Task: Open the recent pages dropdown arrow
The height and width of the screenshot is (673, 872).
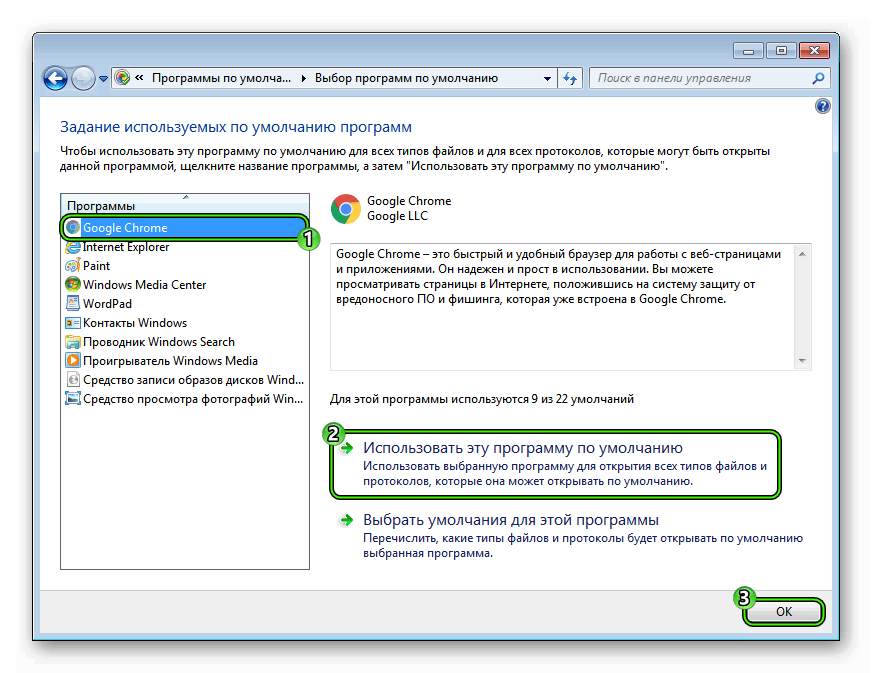Action: point(103,79)
